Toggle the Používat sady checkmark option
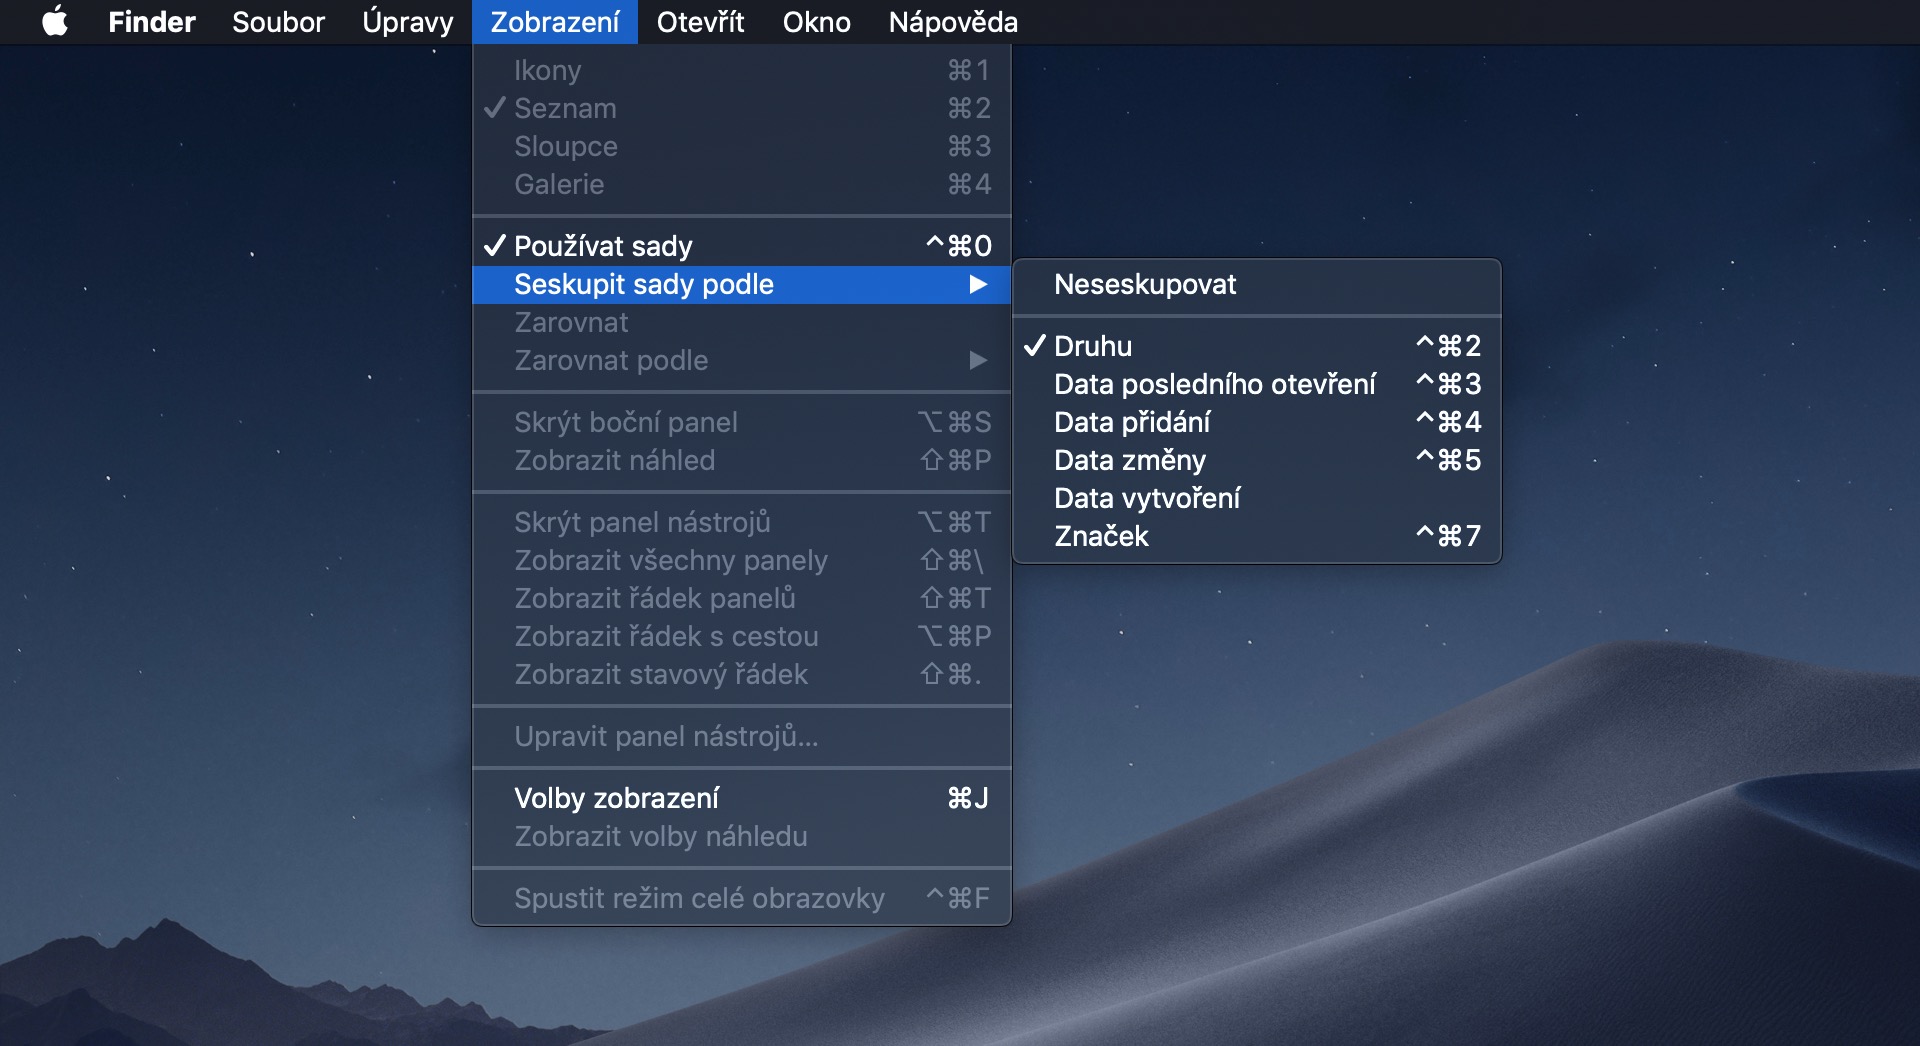 pyautogui.click(x=741, y=246)
